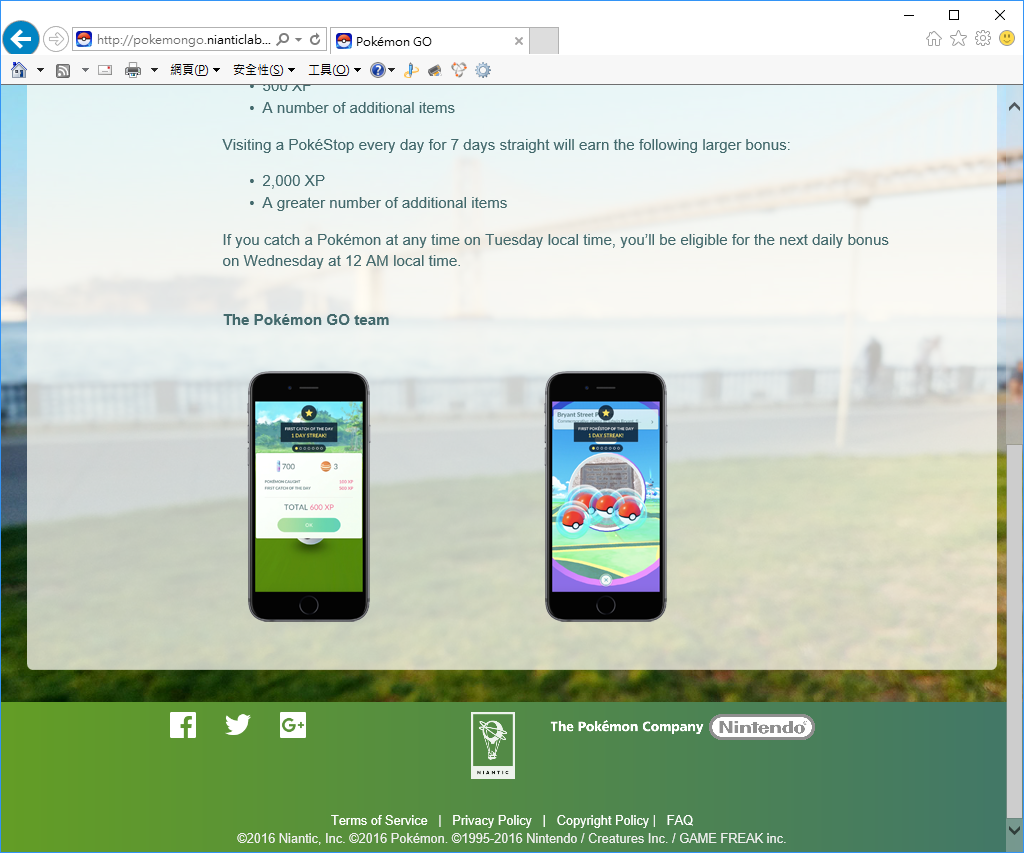Click the first-PokéStop-of-the-day phone screenshot

pyautogui.click(x=605, y=496)
